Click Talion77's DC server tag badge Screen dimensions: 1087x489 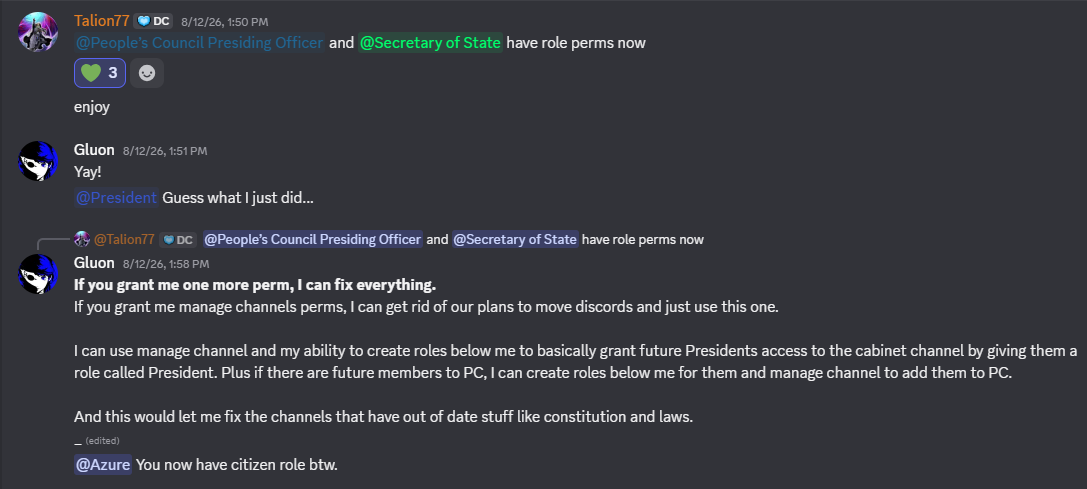[x=153, y=21]
